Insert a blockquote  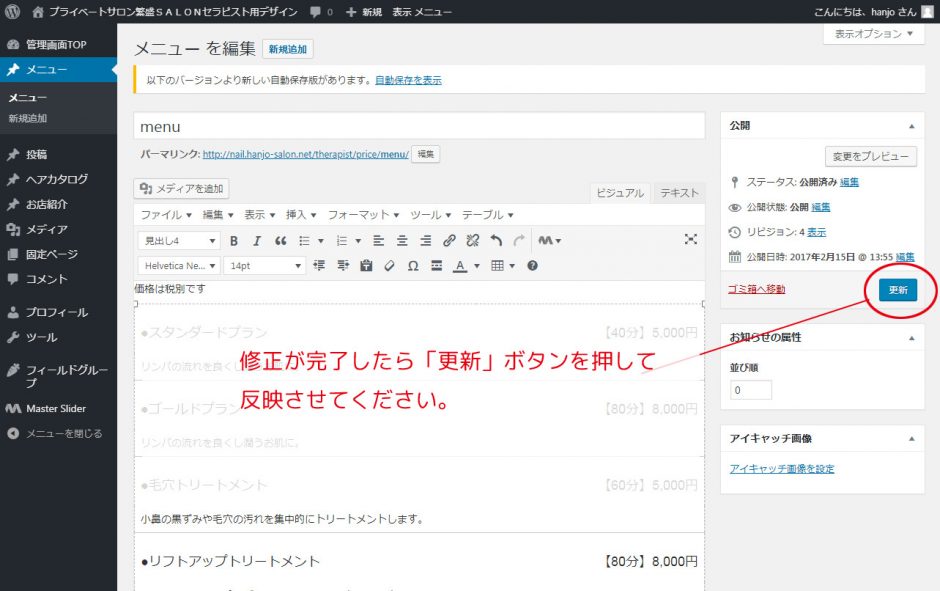pos(281,241)
